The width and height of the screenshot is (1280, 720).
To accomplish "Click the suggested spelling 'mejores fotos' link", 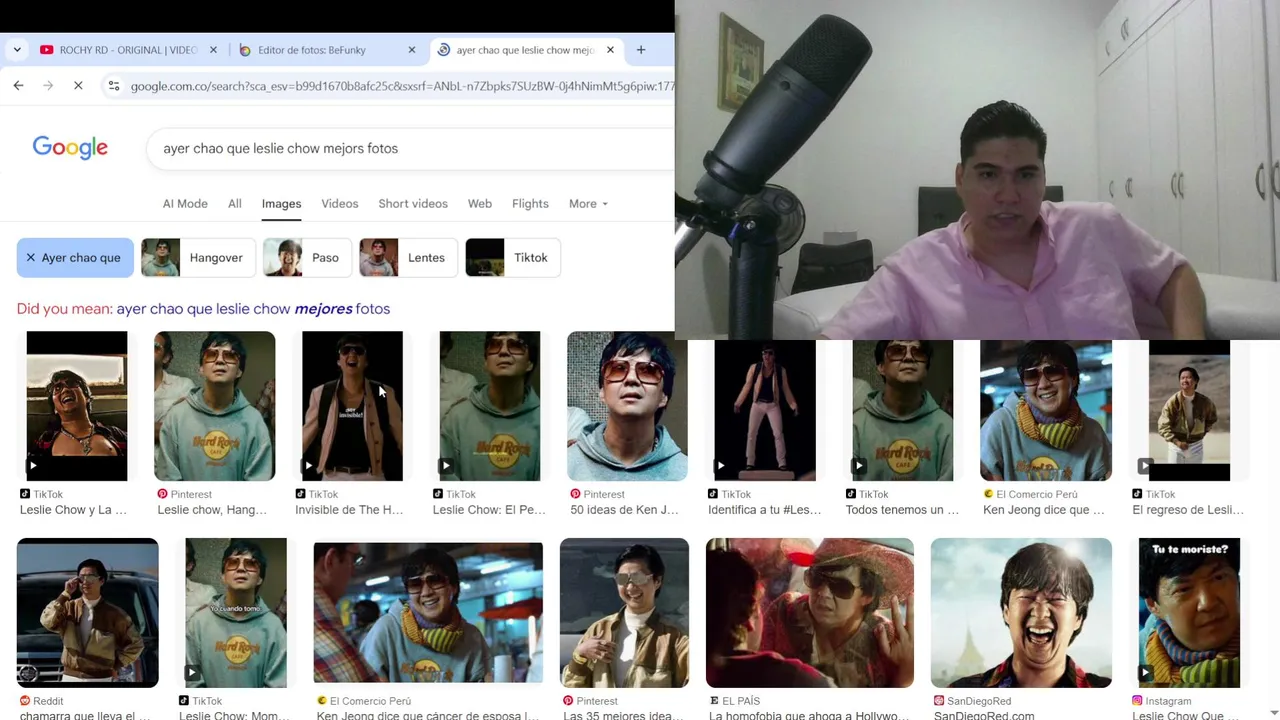I will (x=253, y=309).
